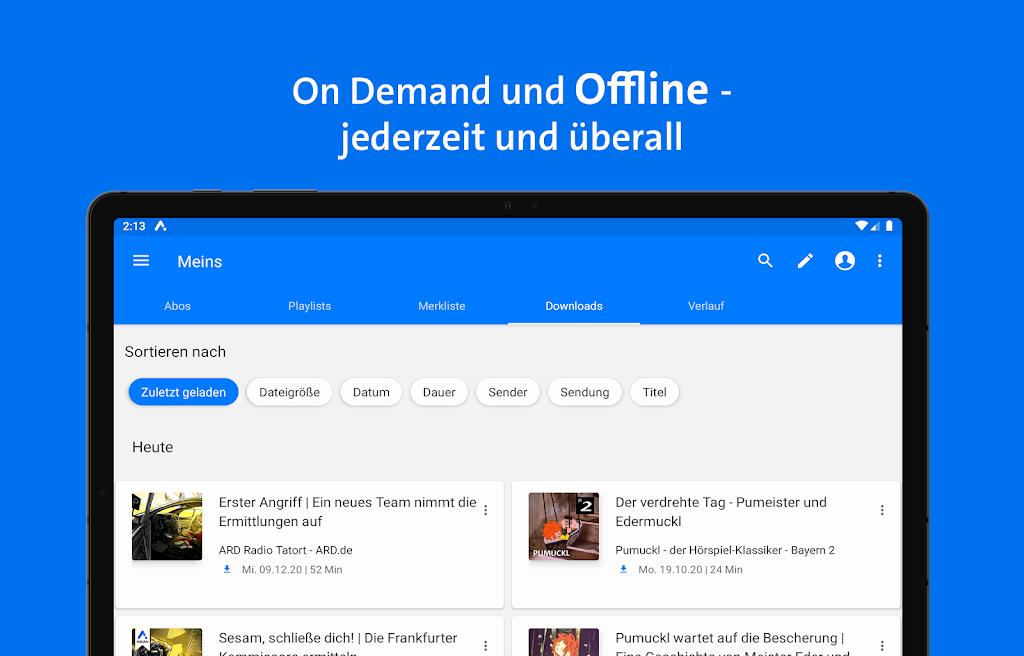The width and height of the screenshot is (1024, 656).
Task: Sort downloads by Dateigröße
Action: coord(289,392)
